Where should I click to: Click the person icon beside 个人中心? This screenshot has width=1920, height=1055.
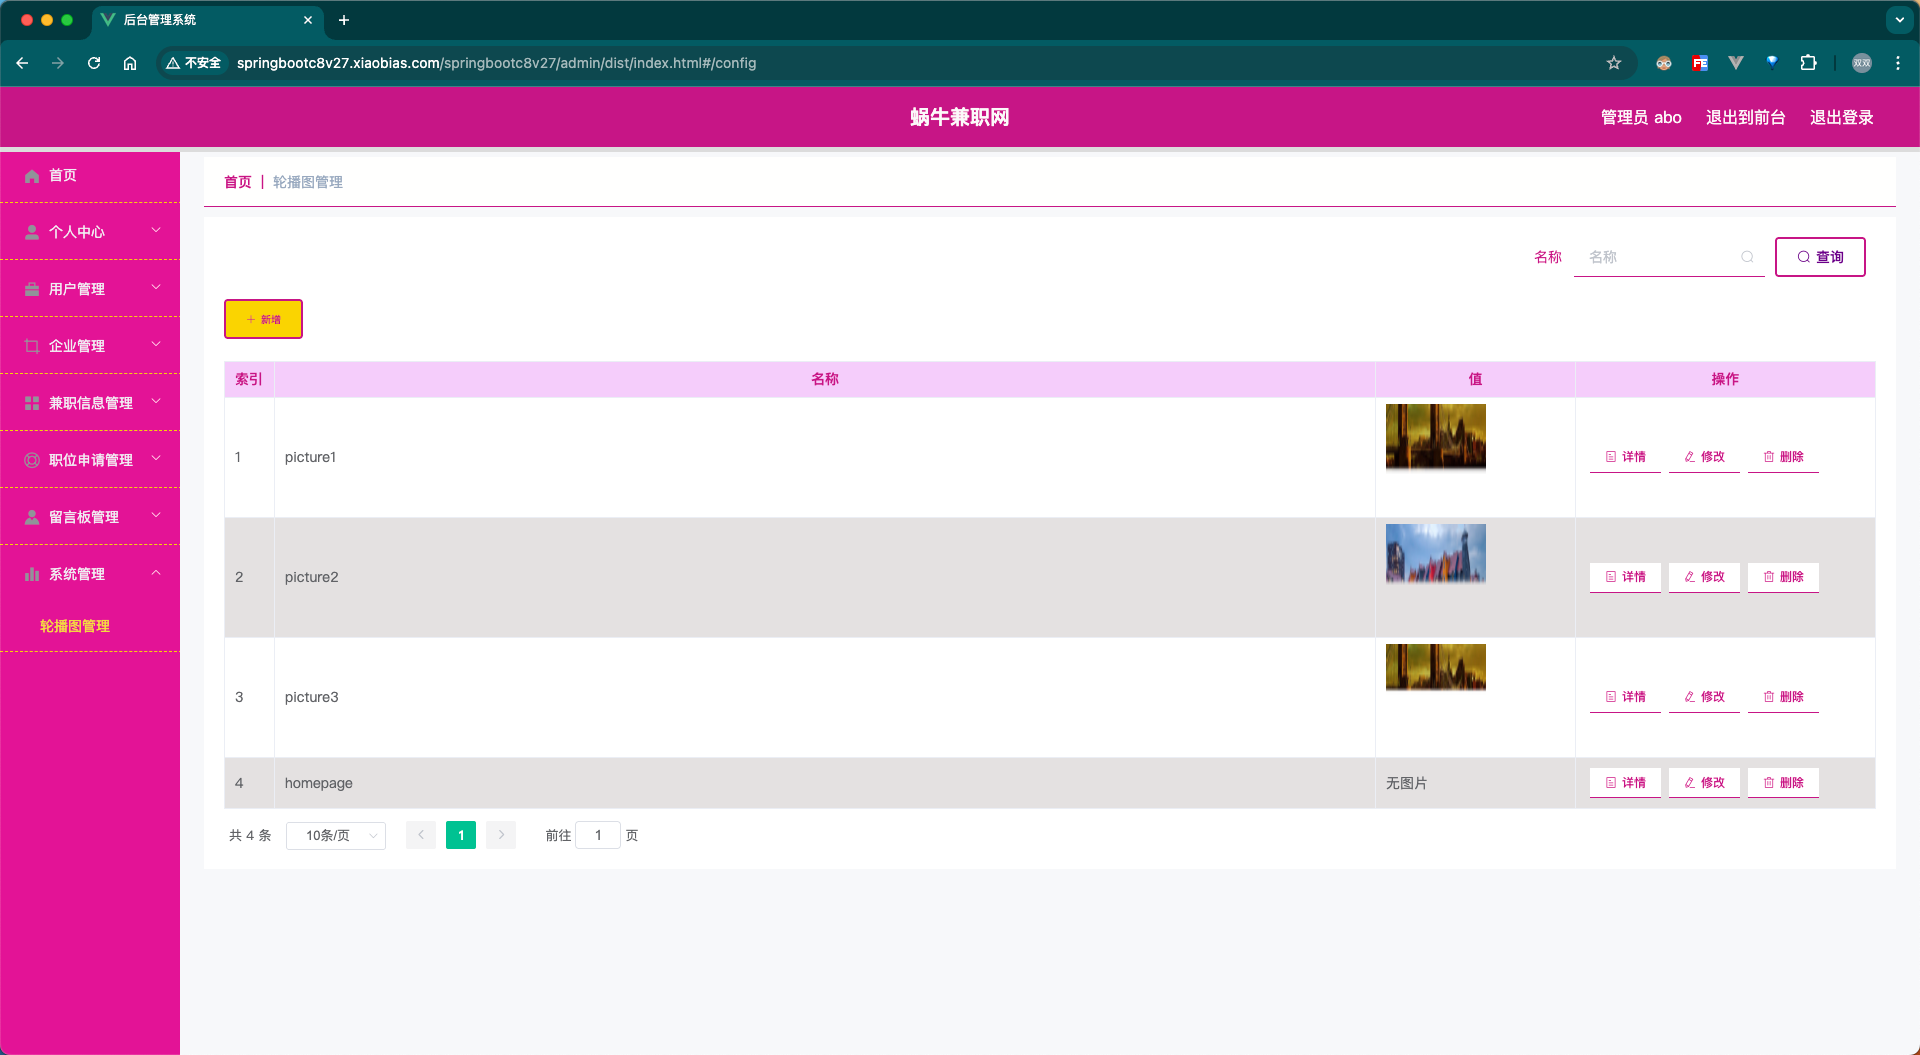click(32, 232)
